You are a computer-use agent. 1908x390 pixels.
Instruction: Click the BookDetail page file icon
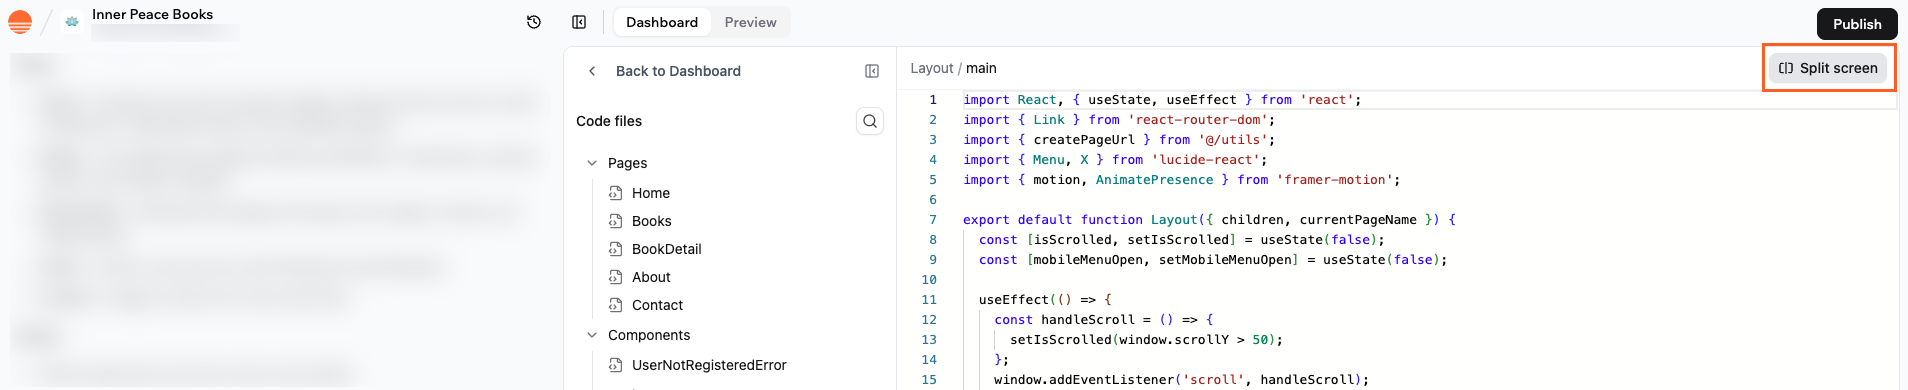pyautogui.click(x=616, y=249)
